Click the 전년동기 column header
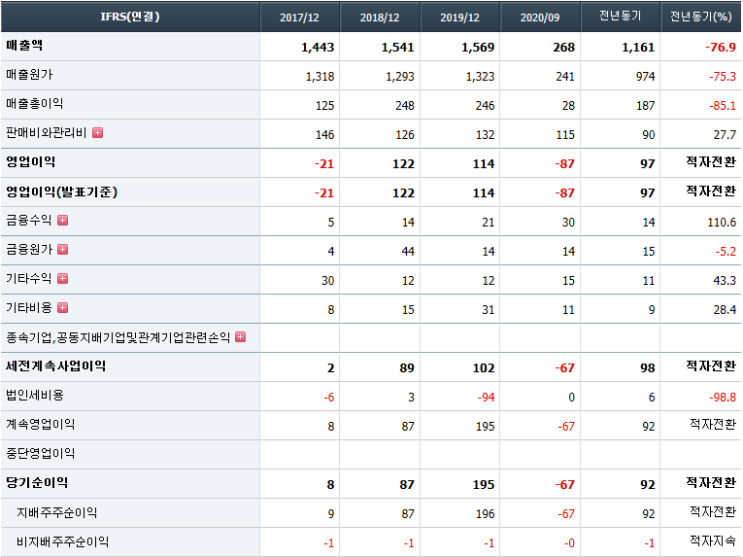743x557 pixels. [620, 17]
